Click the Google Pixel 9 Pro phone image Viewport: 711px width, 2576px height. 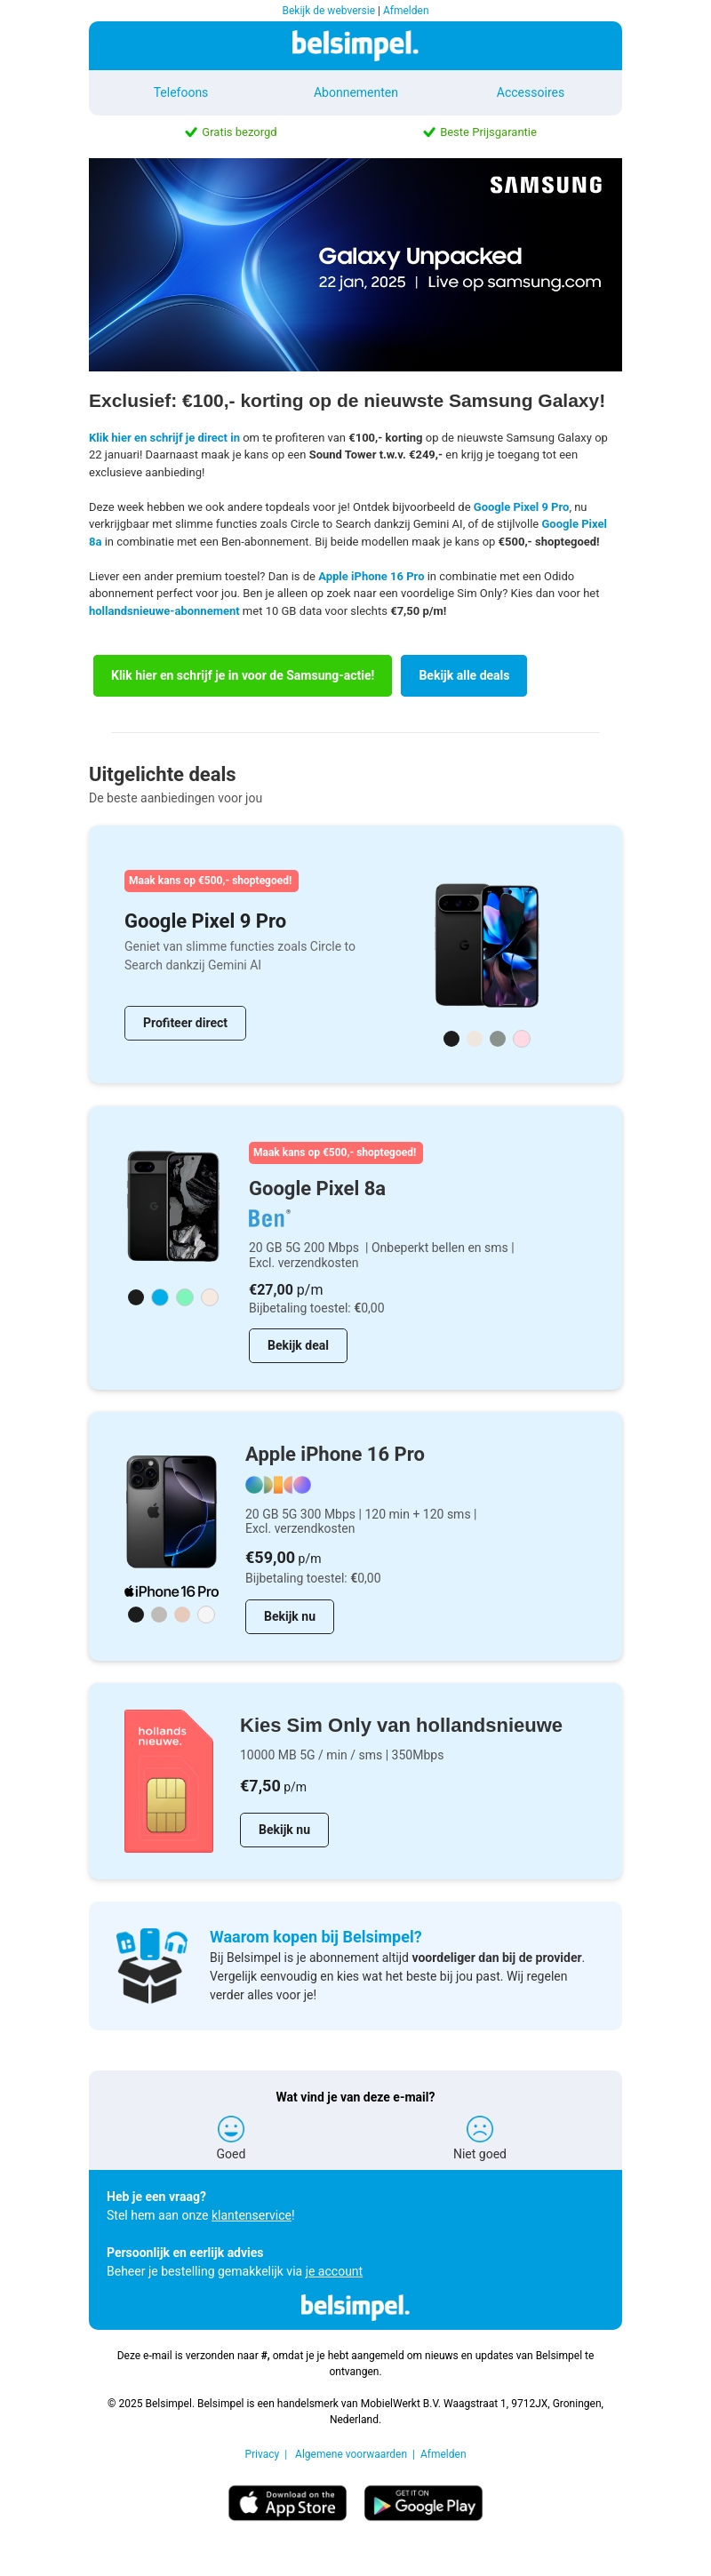487,945
